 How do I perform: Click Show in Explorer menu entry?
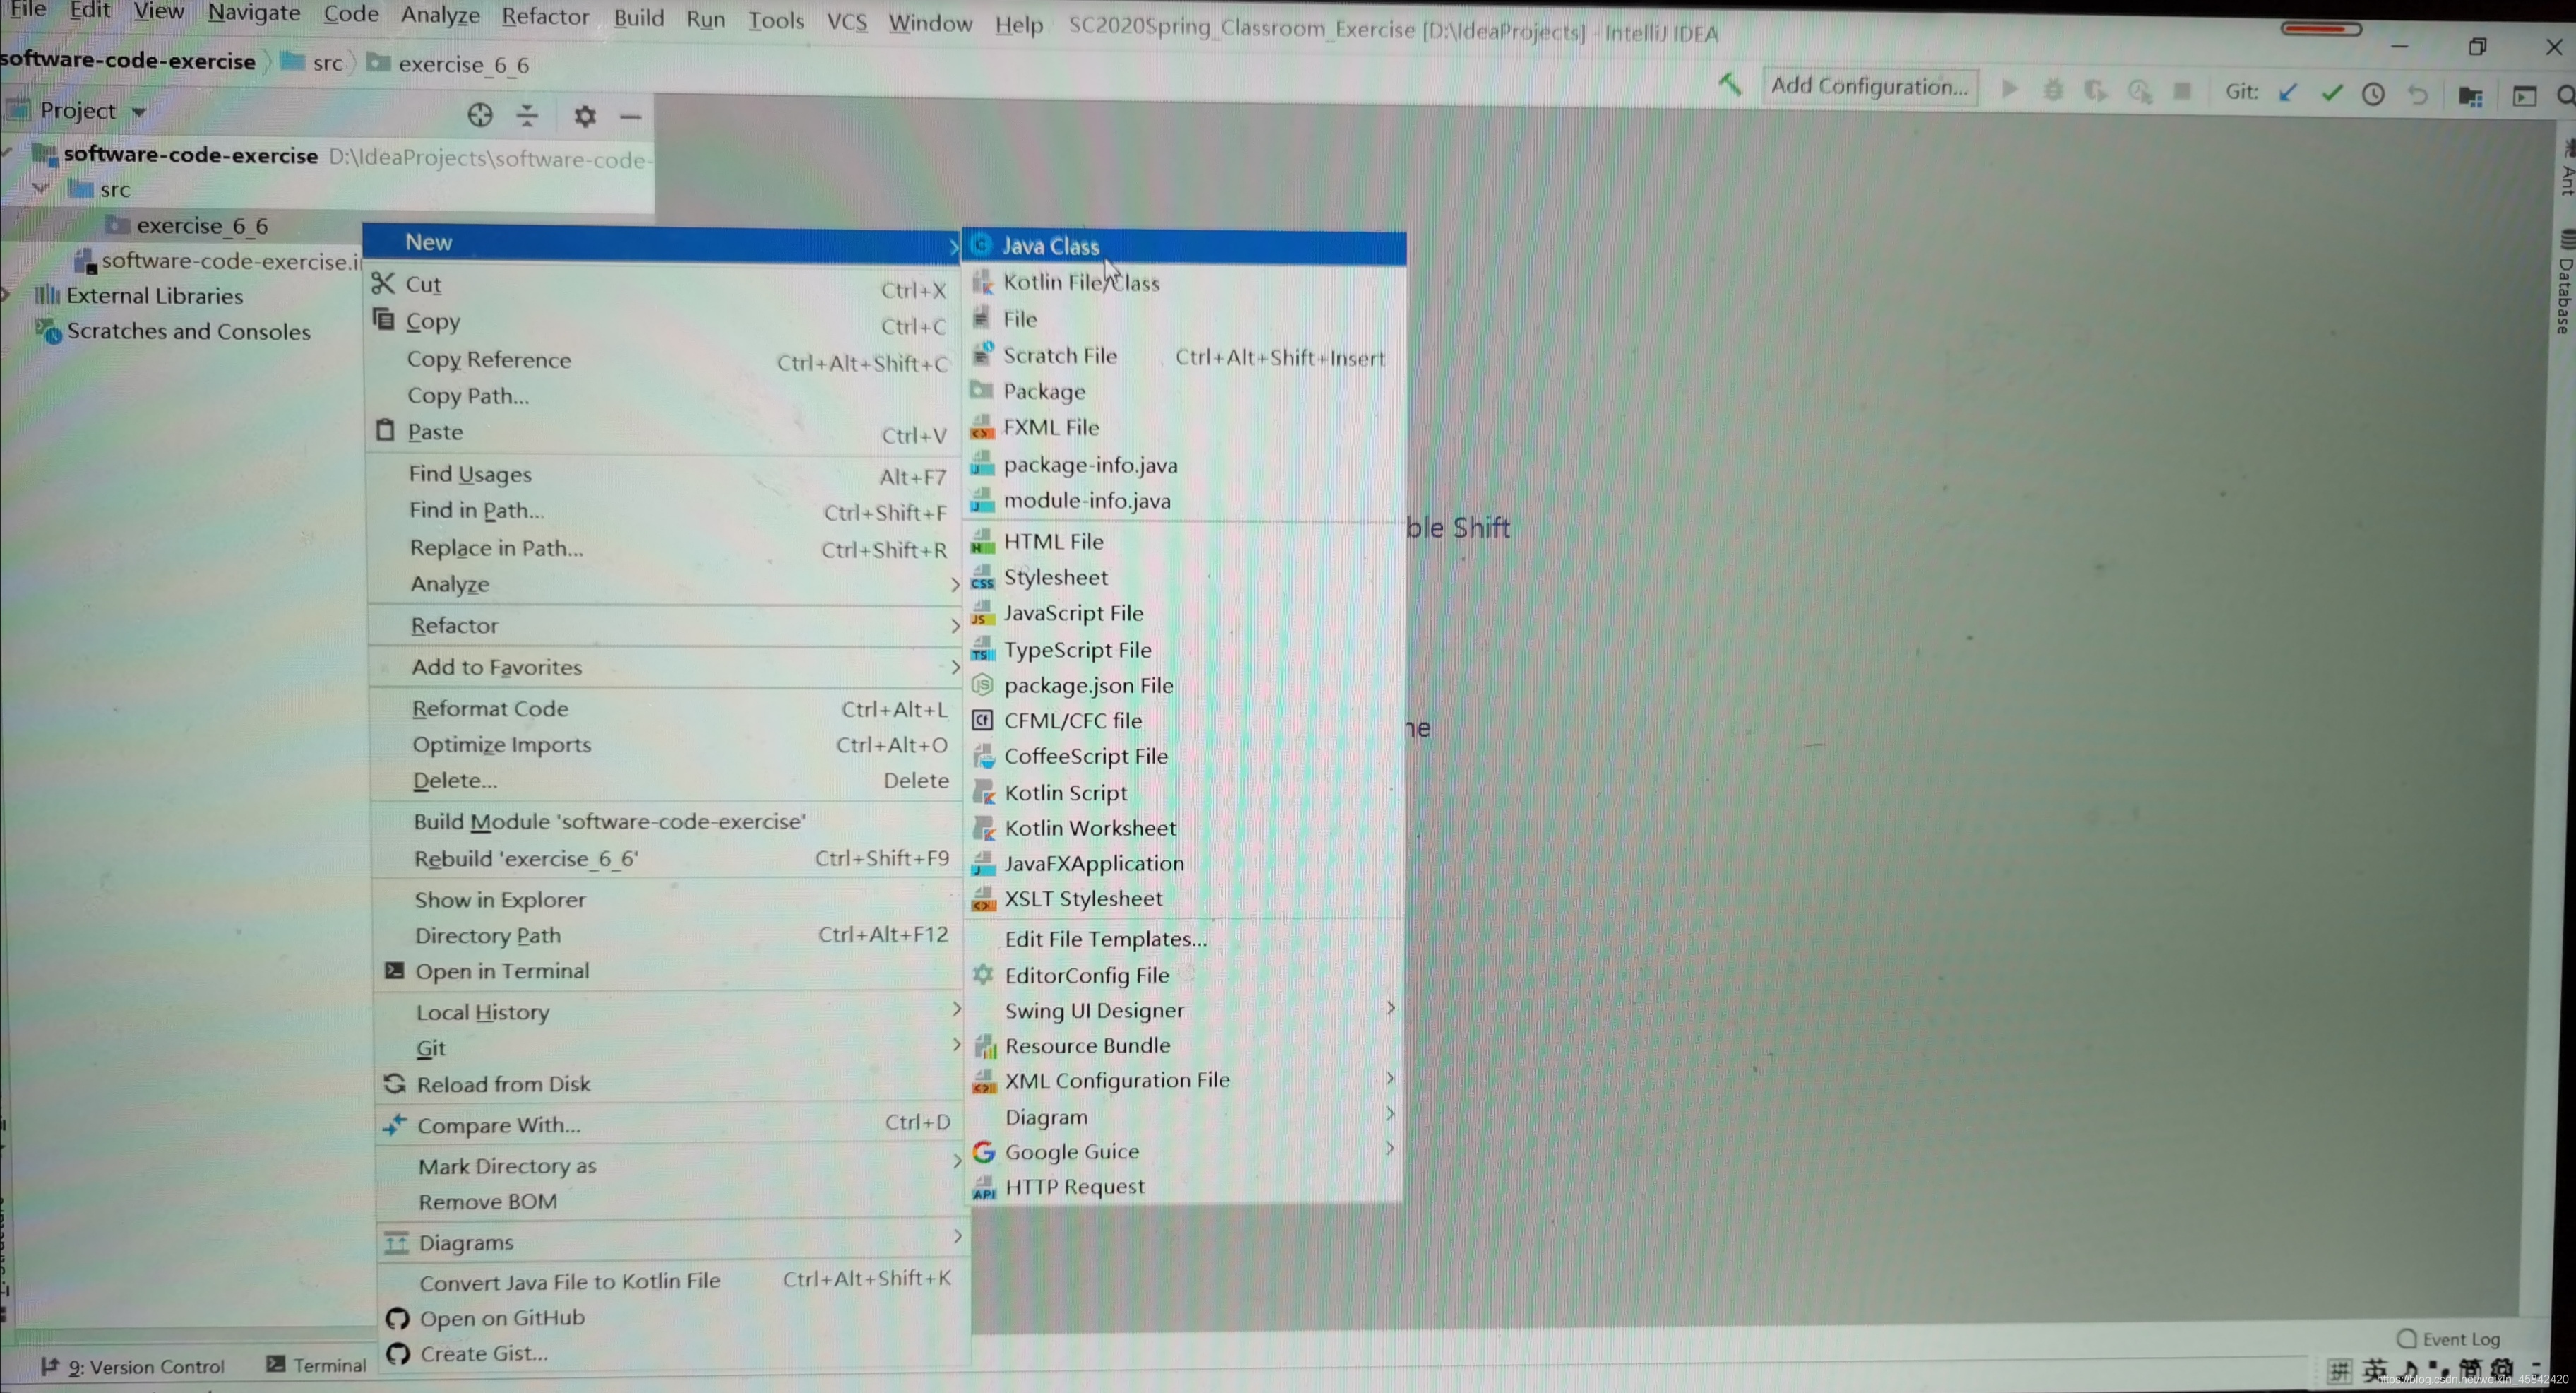500,899
